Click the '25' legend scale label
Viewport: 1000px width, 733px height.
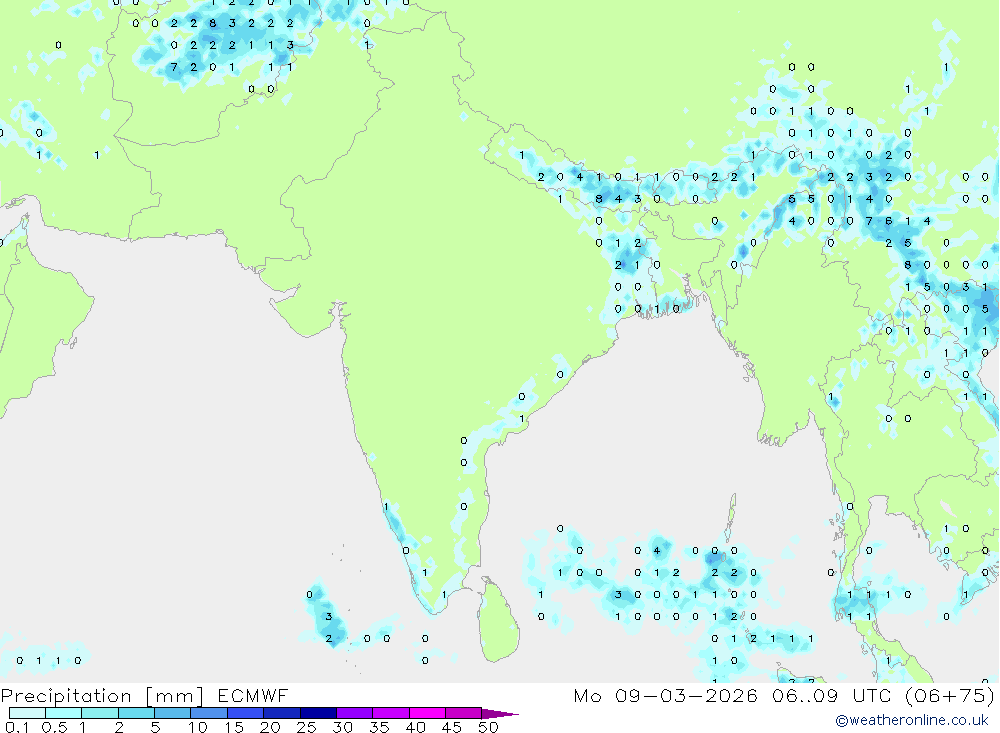[x=306, y=727]
